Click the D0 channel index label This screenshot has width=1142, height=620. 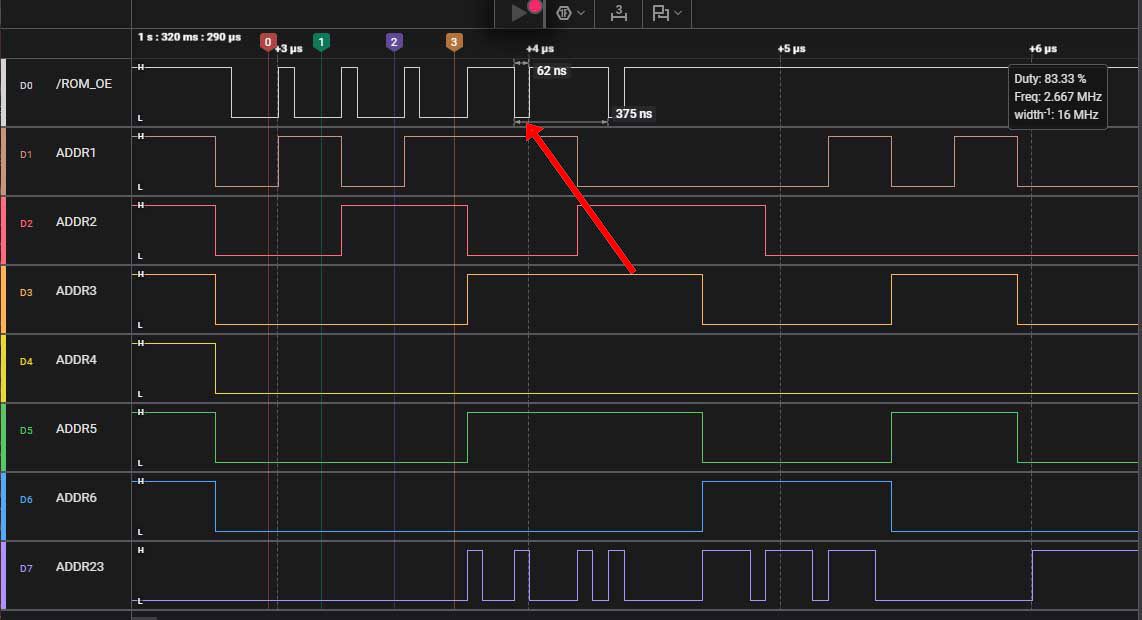tap(26, 85)
